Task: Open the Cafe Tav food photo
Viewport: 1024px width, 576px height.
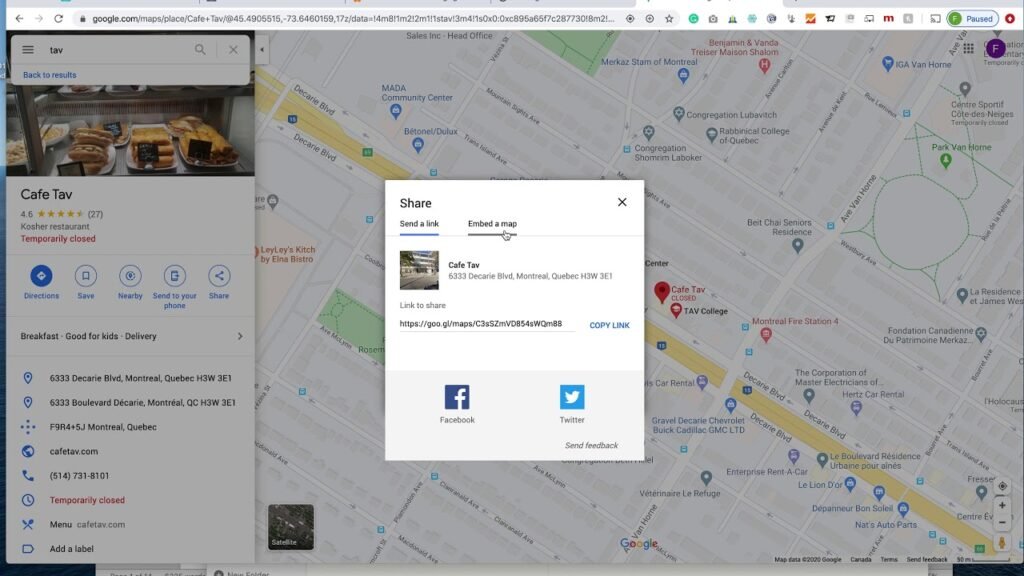Action: (131, 131)
